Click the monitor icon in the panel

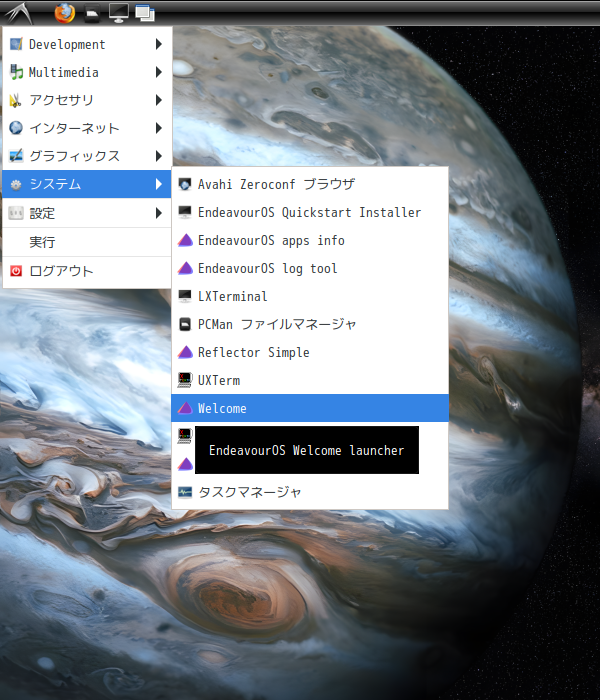(118, 13)
